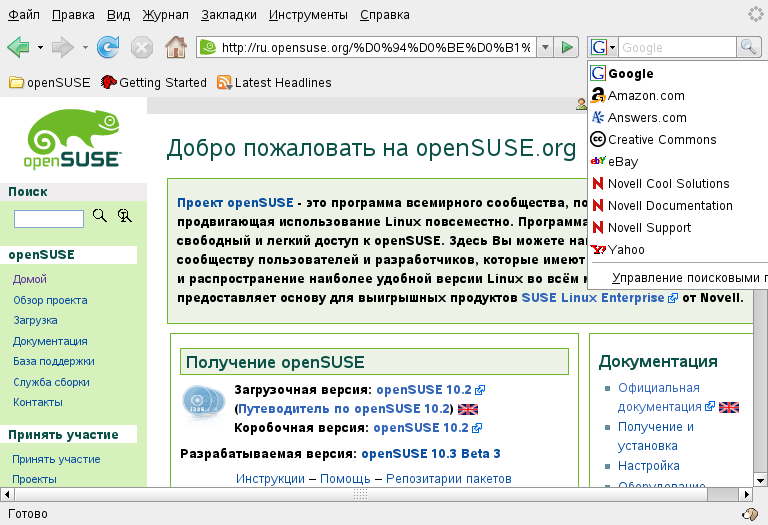Open the Документация sidebar link
This screenshot has height=525, width=768.
(x=50, y=341)
